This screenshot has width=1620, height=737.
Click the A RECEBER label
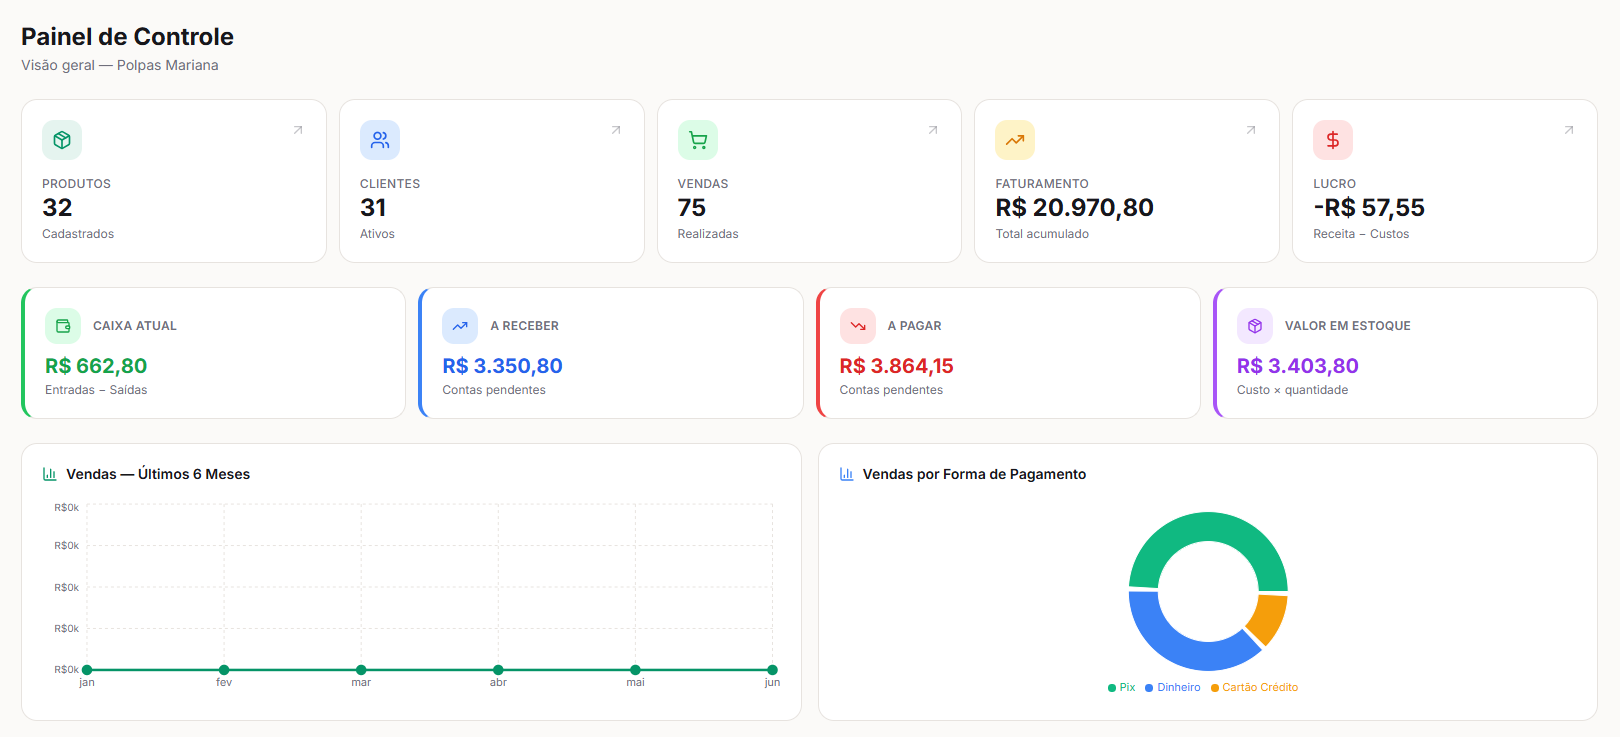(525, 326)
